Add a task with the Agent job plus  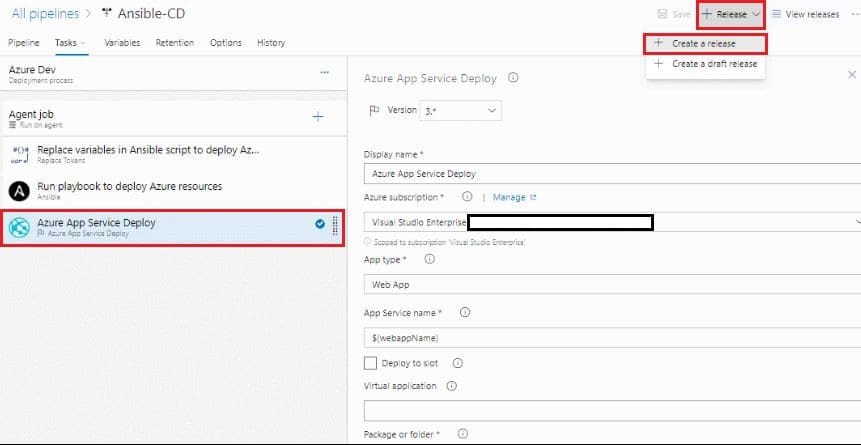pos(318,116)
